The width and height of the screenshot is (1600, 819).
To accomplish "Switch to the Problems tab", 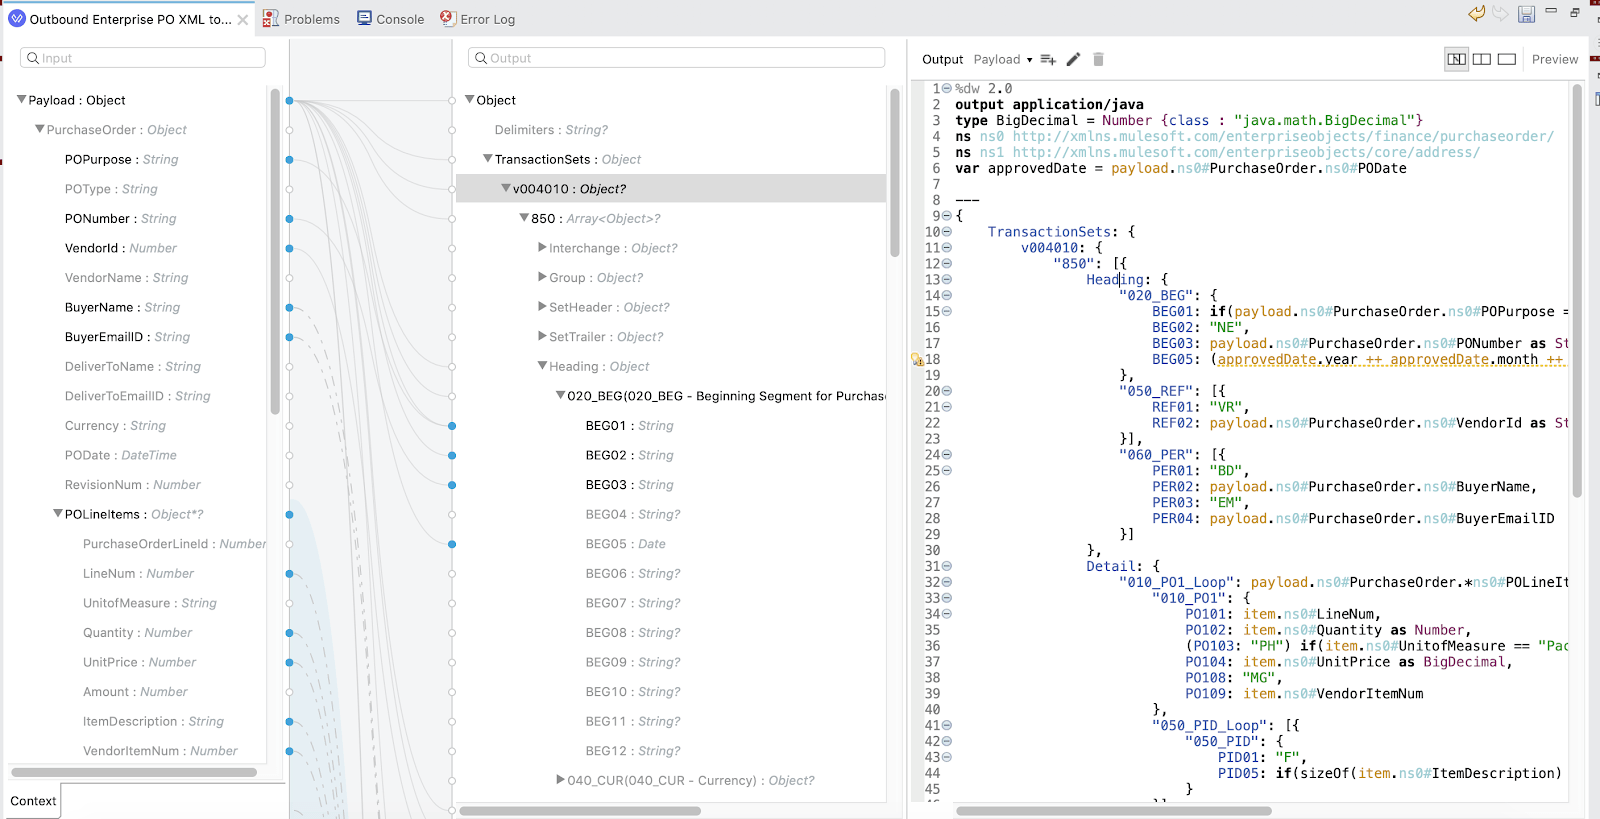I will point(301,19).
